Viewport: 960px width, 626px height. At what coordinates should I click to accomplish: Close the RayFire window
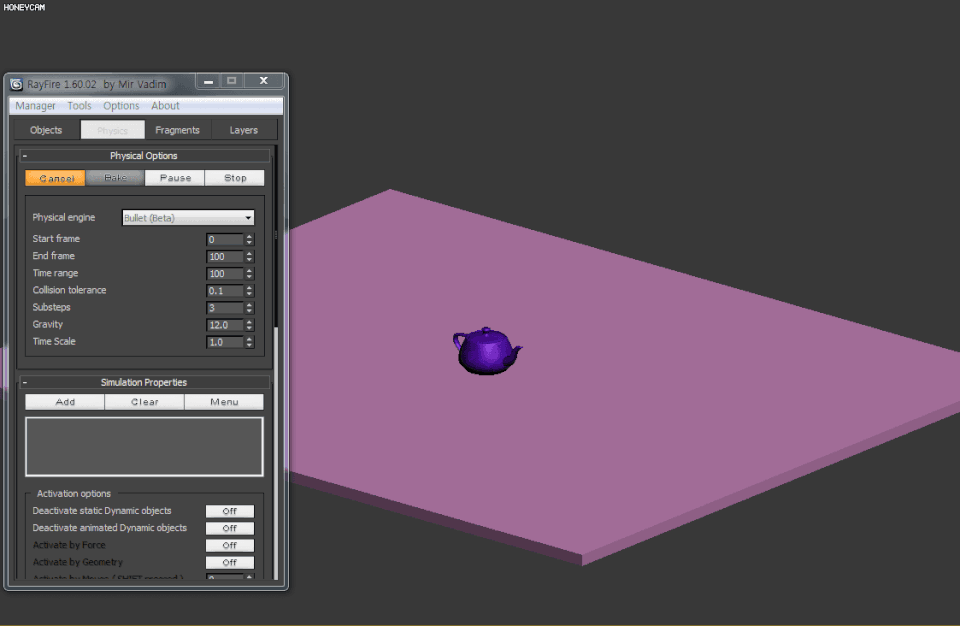264,81
